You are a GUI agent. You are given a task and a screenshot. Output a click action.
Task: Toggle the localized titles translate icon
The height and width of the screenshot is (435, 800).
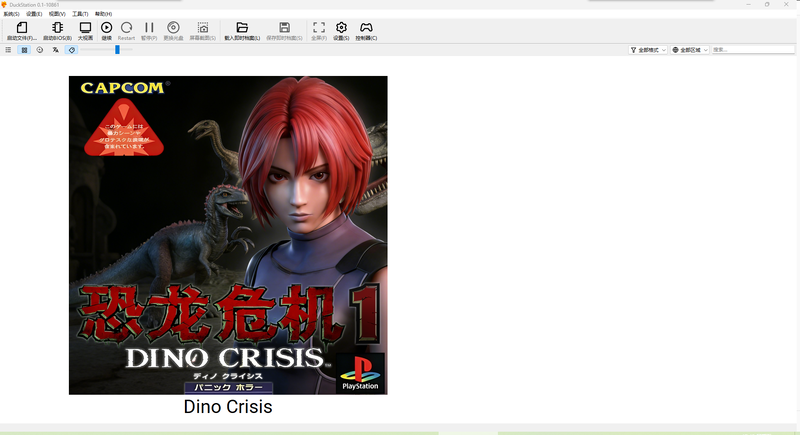click(56, 50)
